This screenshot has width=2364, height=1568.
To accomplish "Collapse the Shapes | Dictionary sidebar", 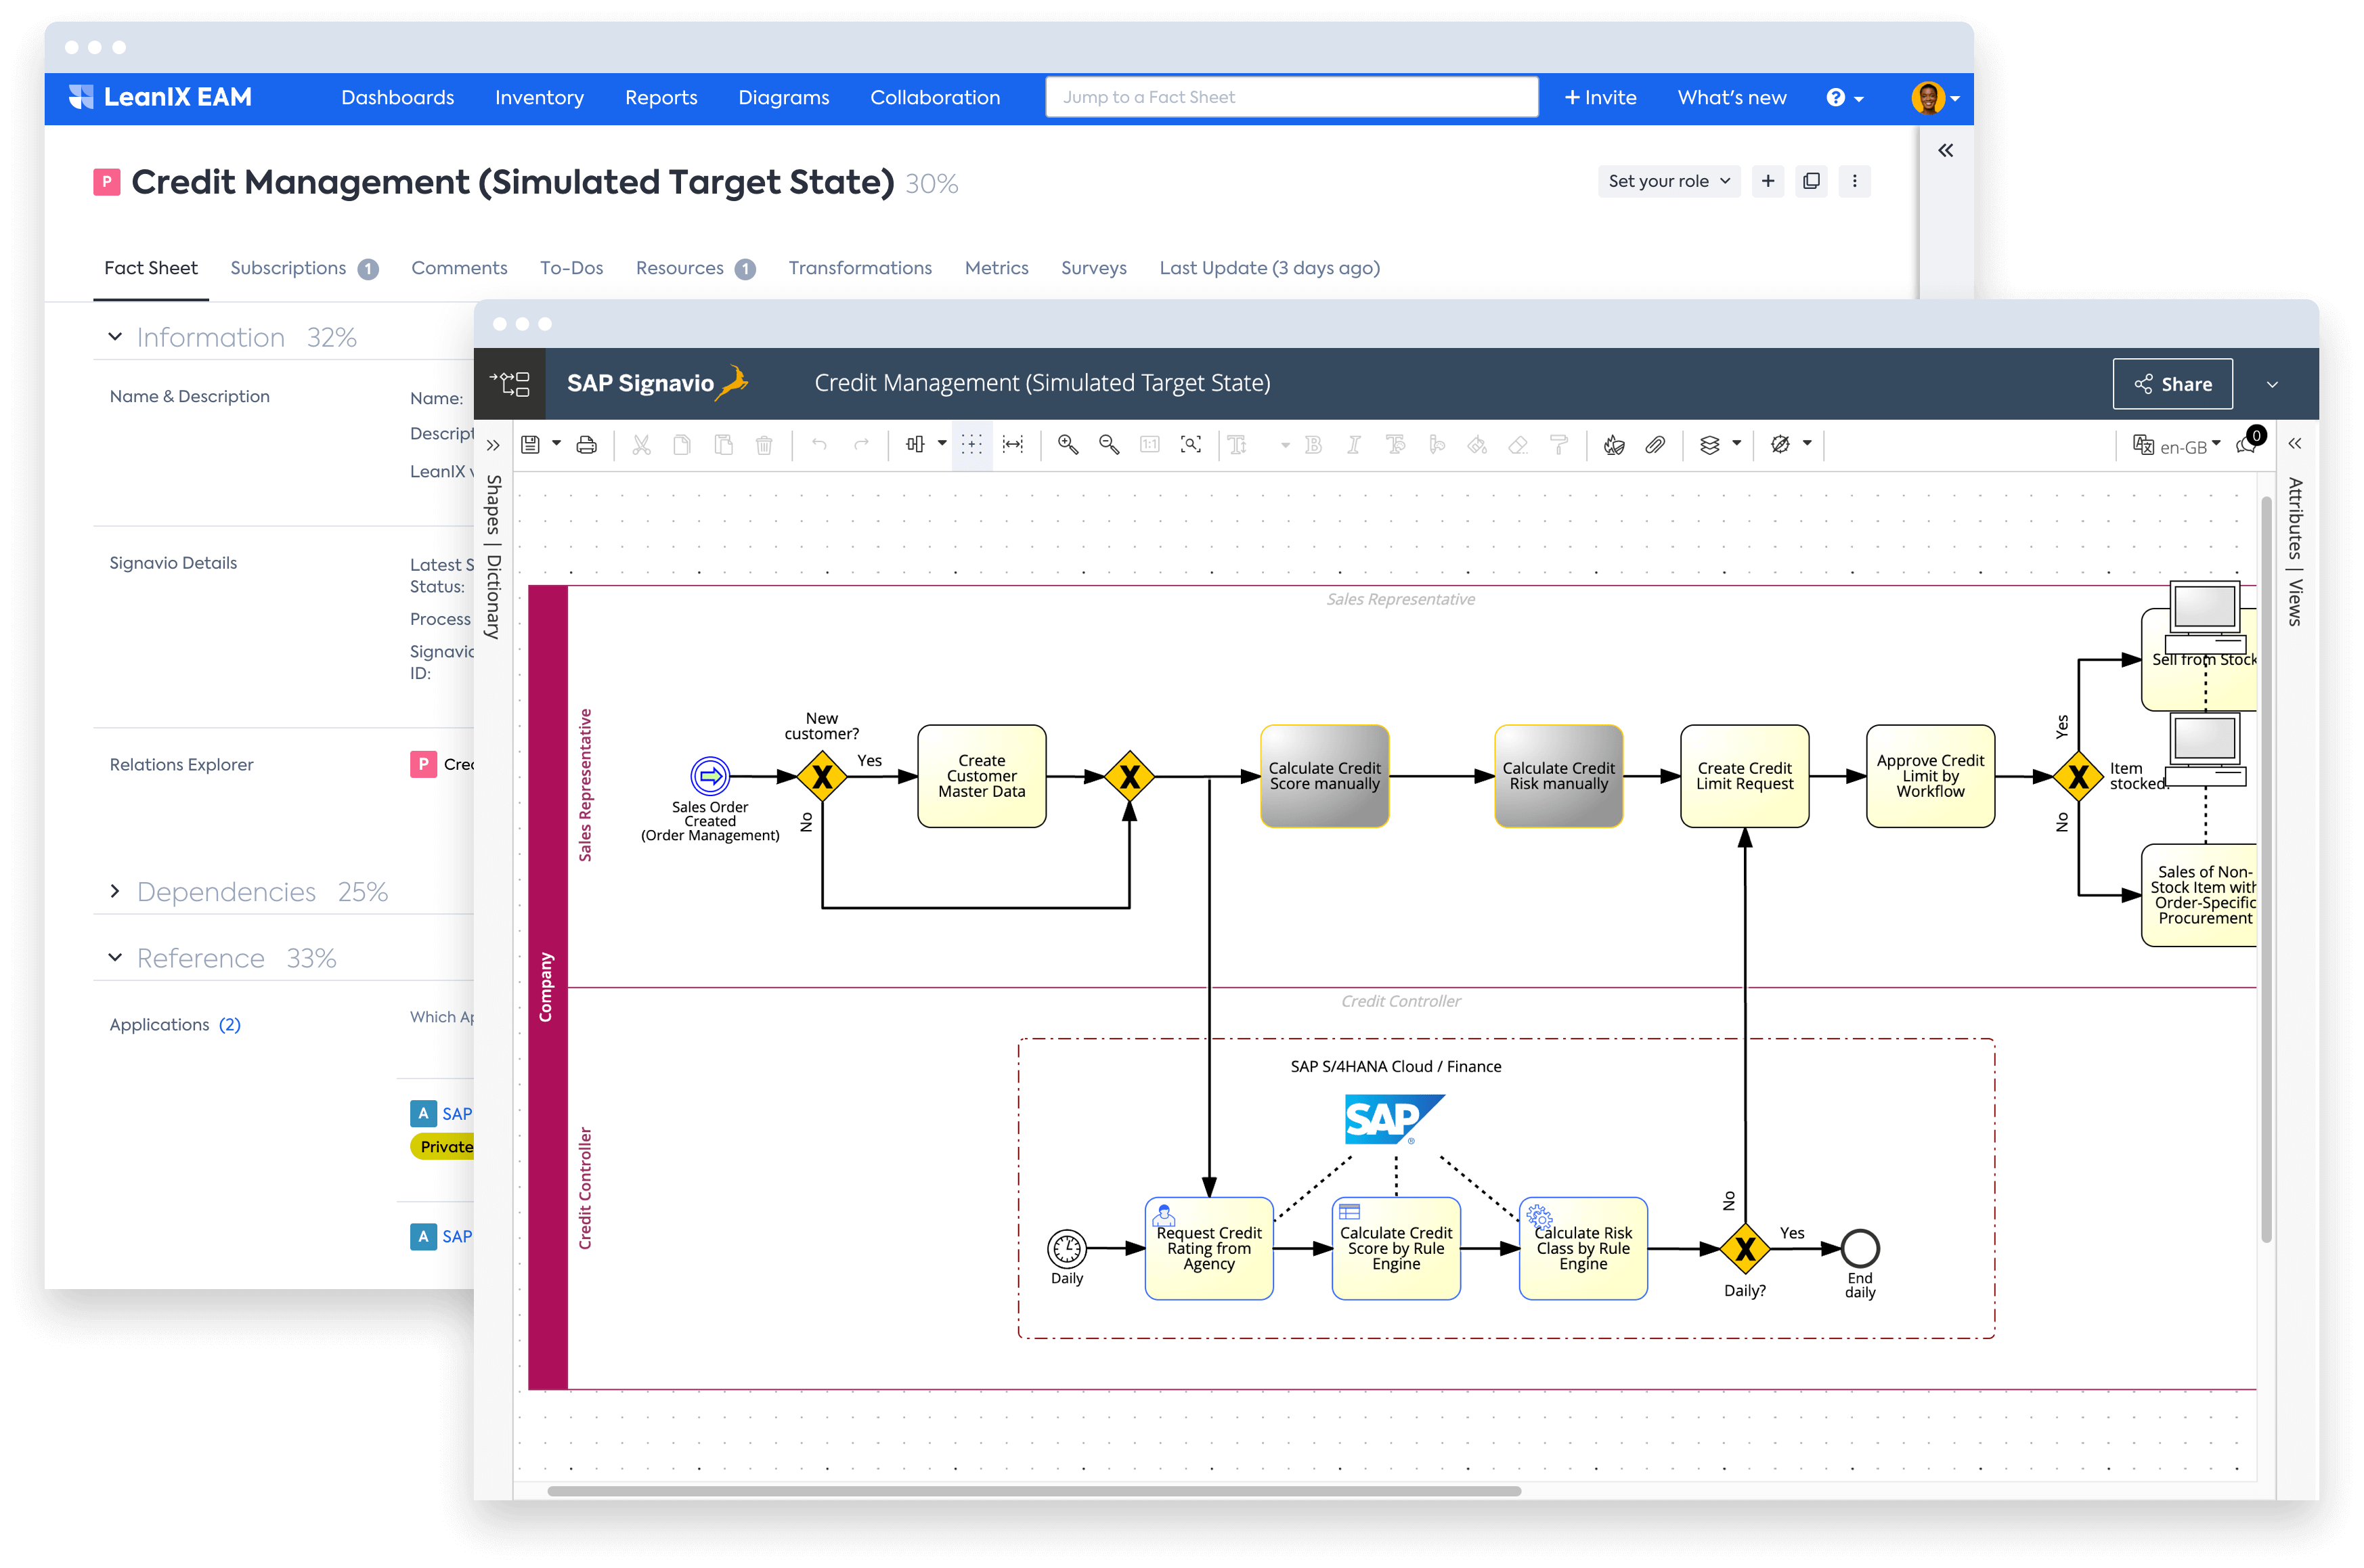I will [493, 445].
